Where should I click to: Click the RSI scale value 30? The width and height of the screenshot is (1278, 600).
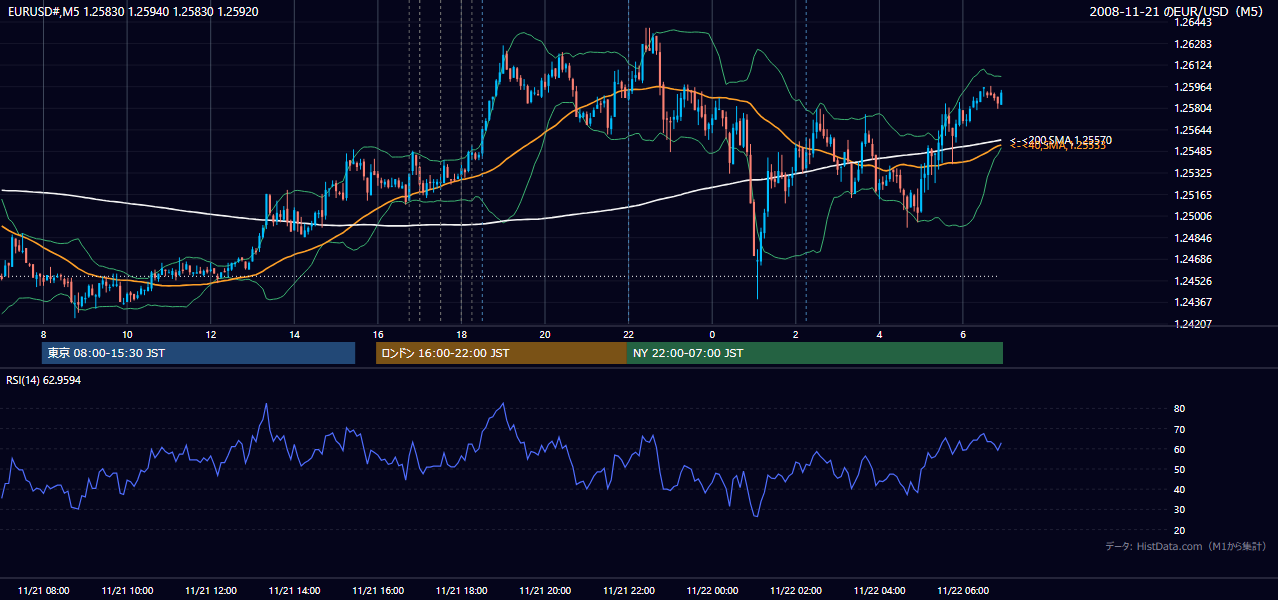(x=1179, y=510)
